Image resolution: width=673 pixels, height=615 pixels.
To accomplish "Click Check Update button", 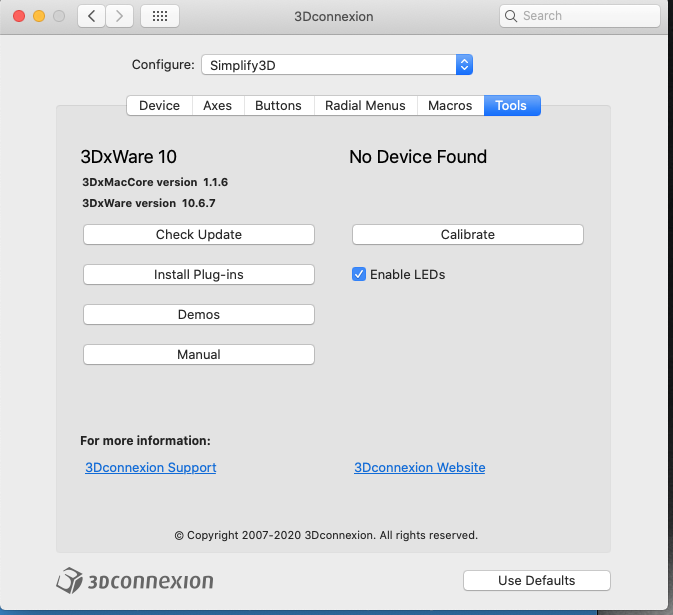I will pos(199,234).
